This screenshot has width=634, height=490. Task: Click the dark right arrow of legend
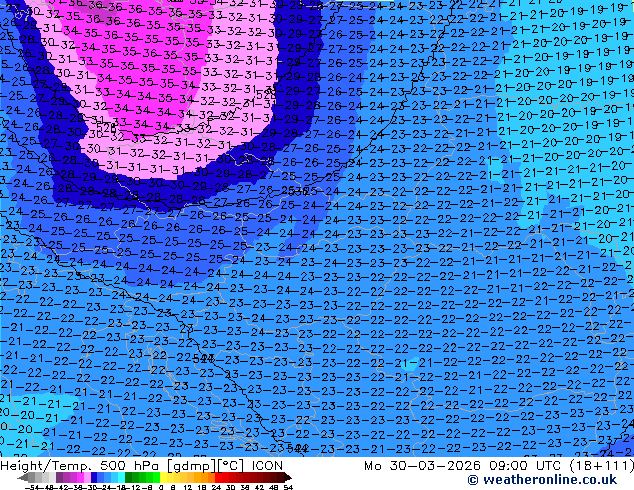point(288,477)
